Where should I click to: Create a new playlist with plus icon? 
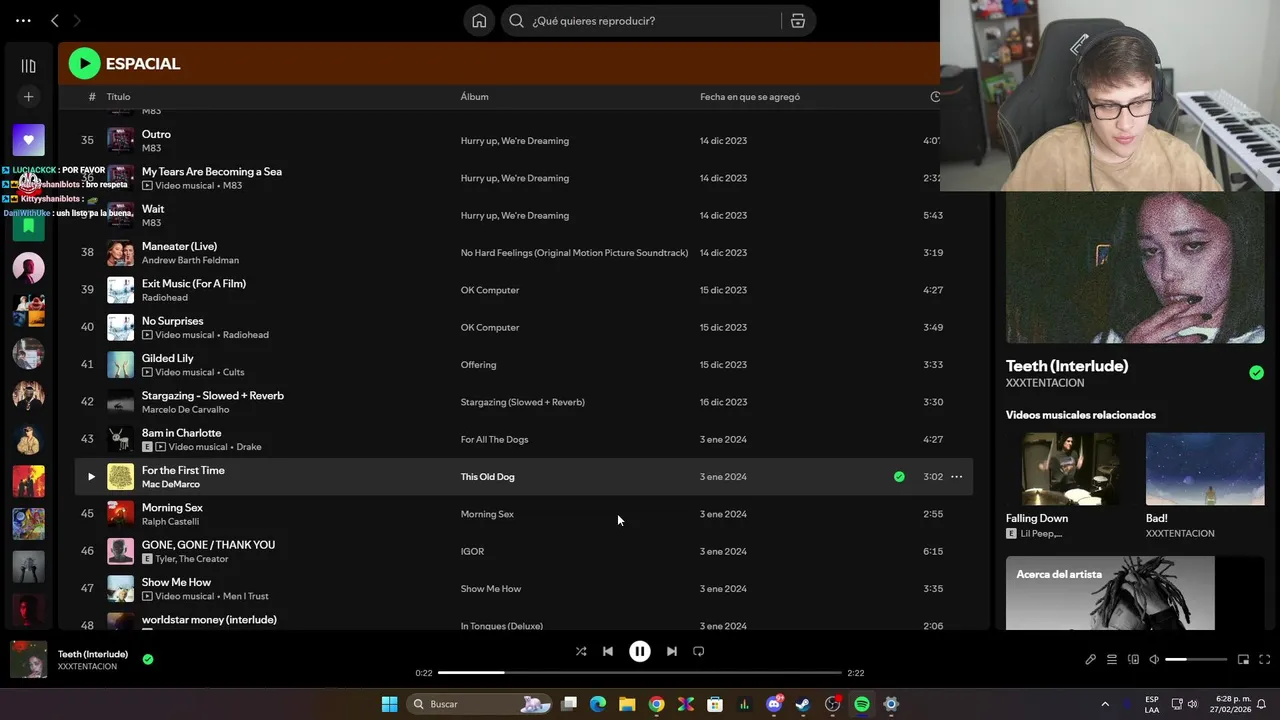click(x=28, y=97)
